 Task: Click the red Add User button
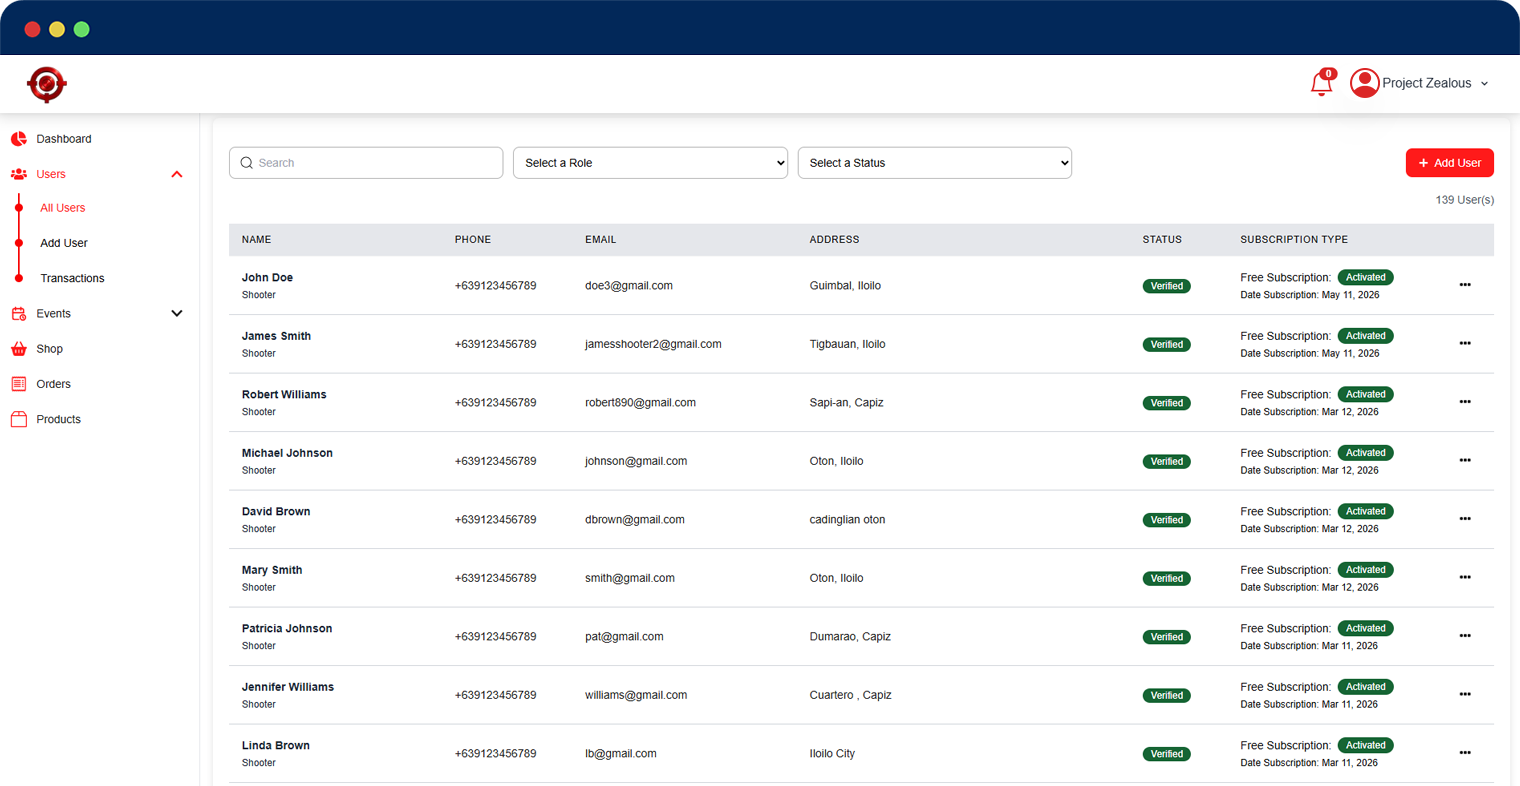(x=1449, y=163)
